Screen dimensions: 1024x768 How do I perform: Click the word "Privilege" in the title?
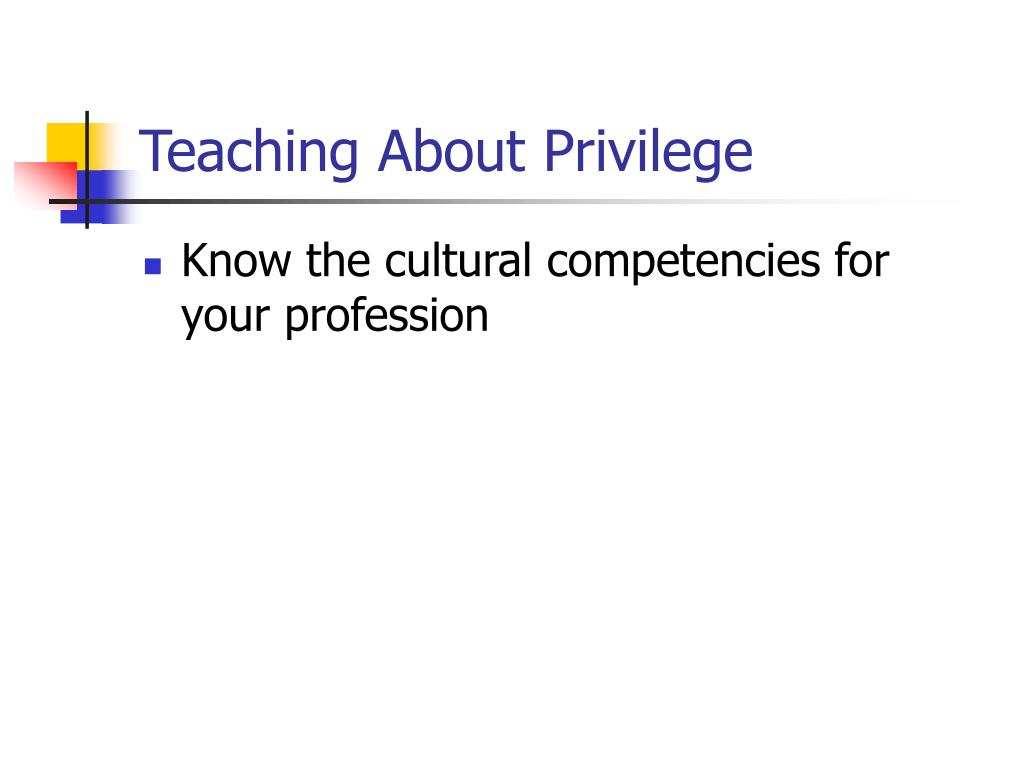648,153
